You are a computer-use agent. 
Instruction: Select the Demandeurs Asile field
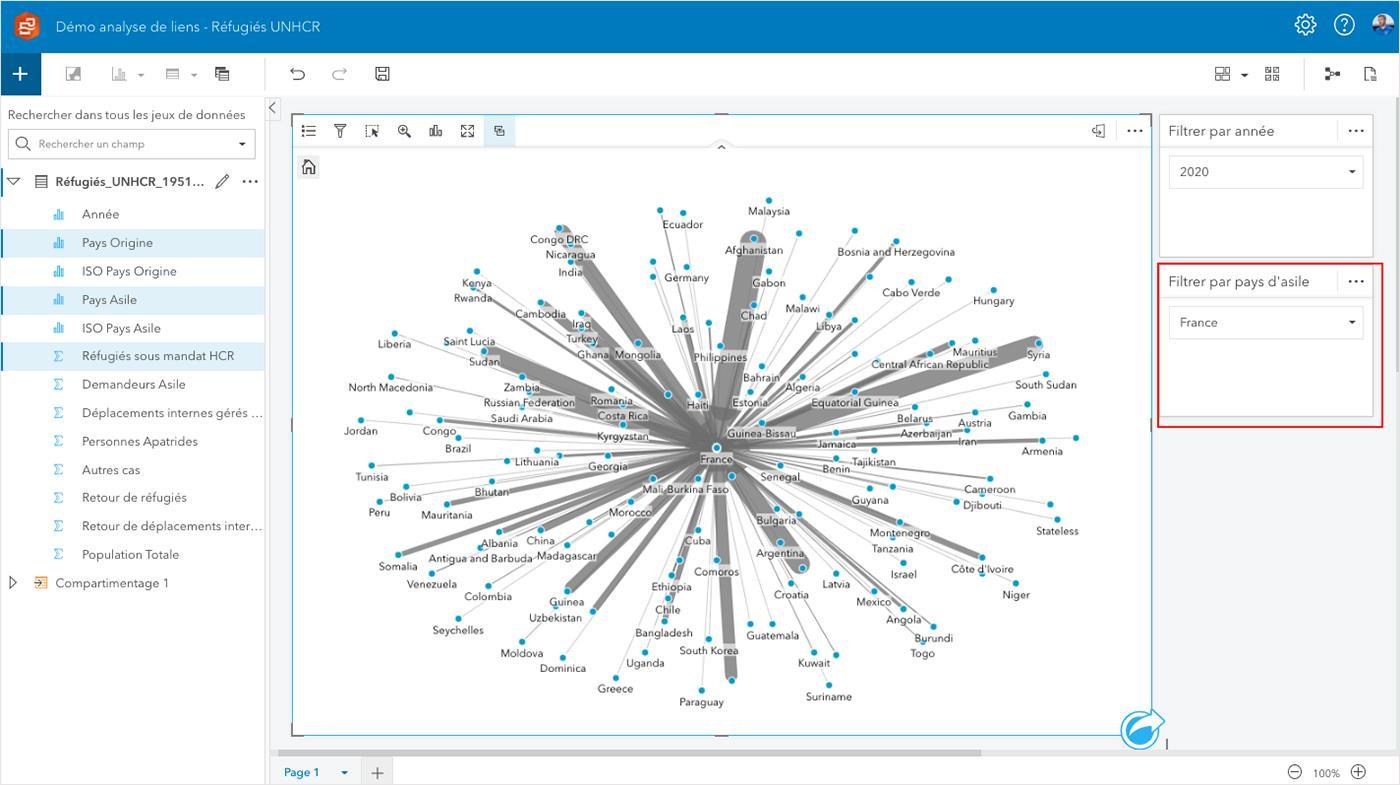[134, 384]
